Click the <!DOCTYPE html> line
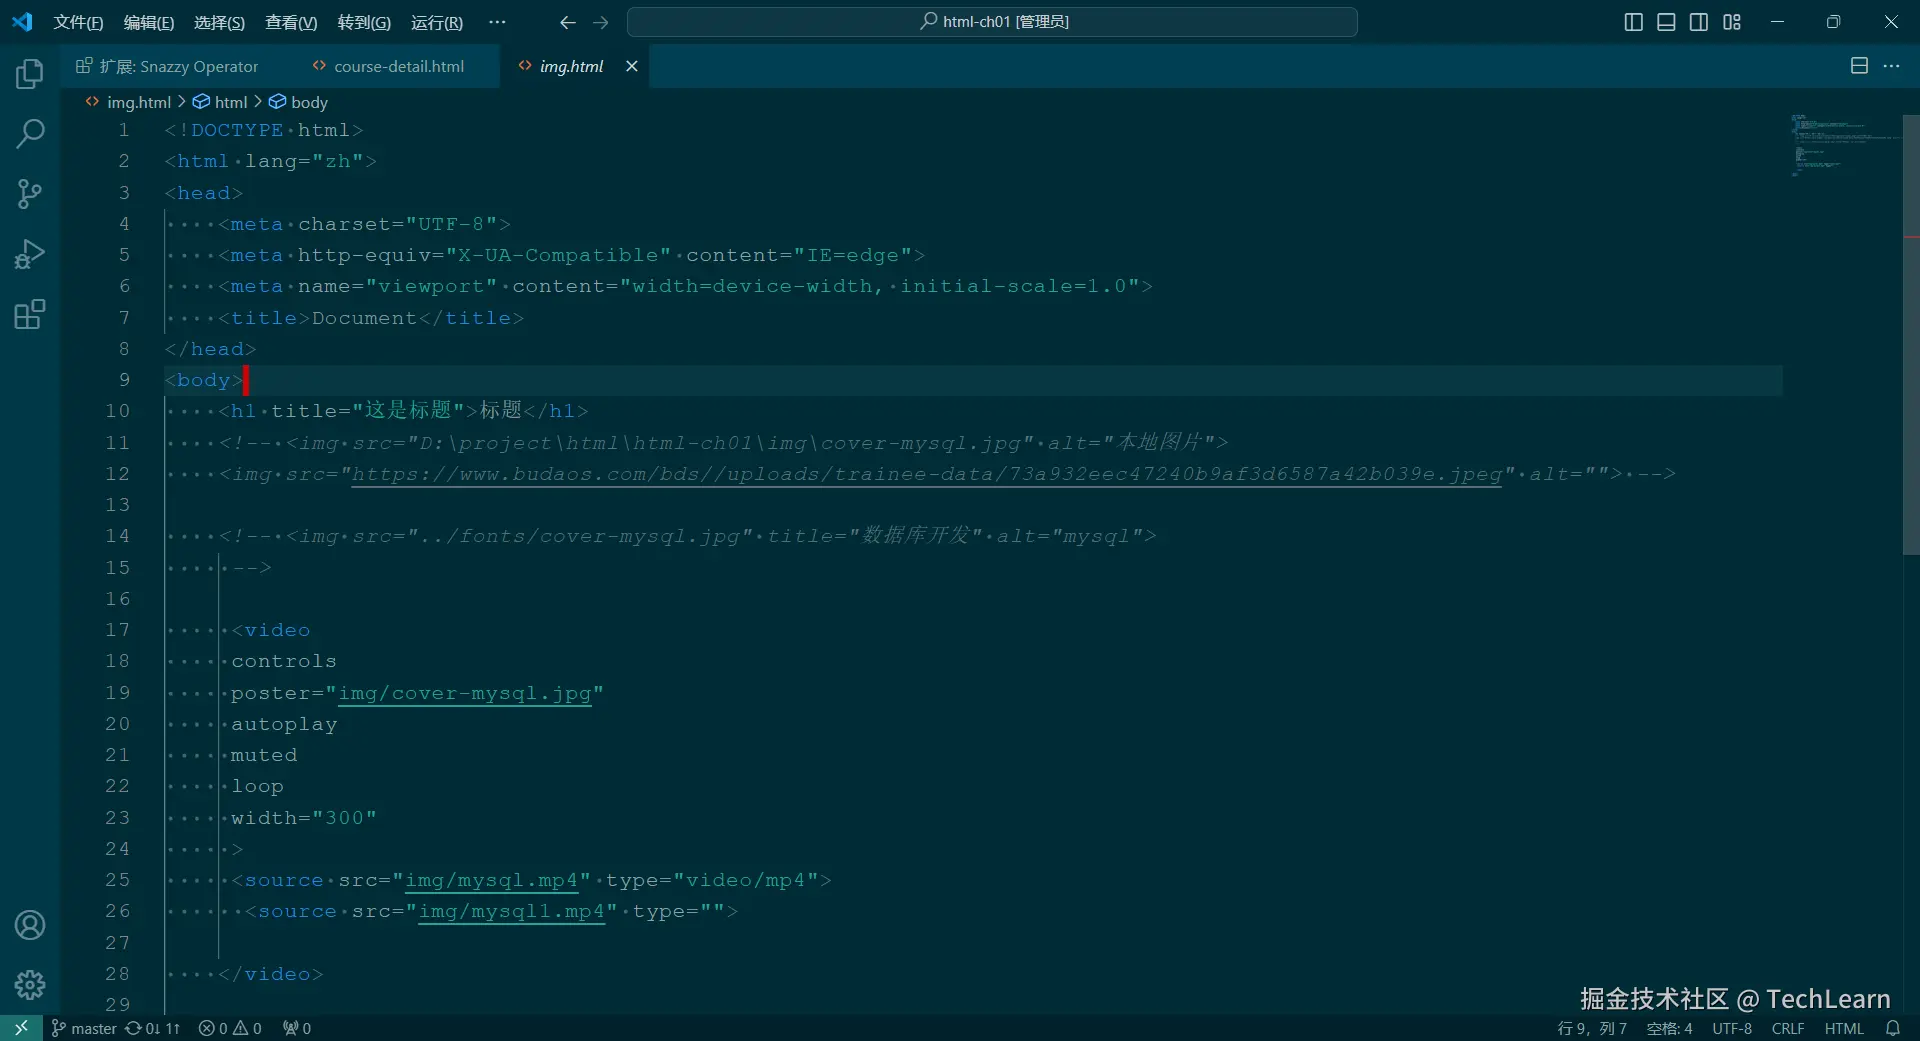The width and height of the screenshot is (1920, 1041). pyautogui.click(x=264, y=130)
